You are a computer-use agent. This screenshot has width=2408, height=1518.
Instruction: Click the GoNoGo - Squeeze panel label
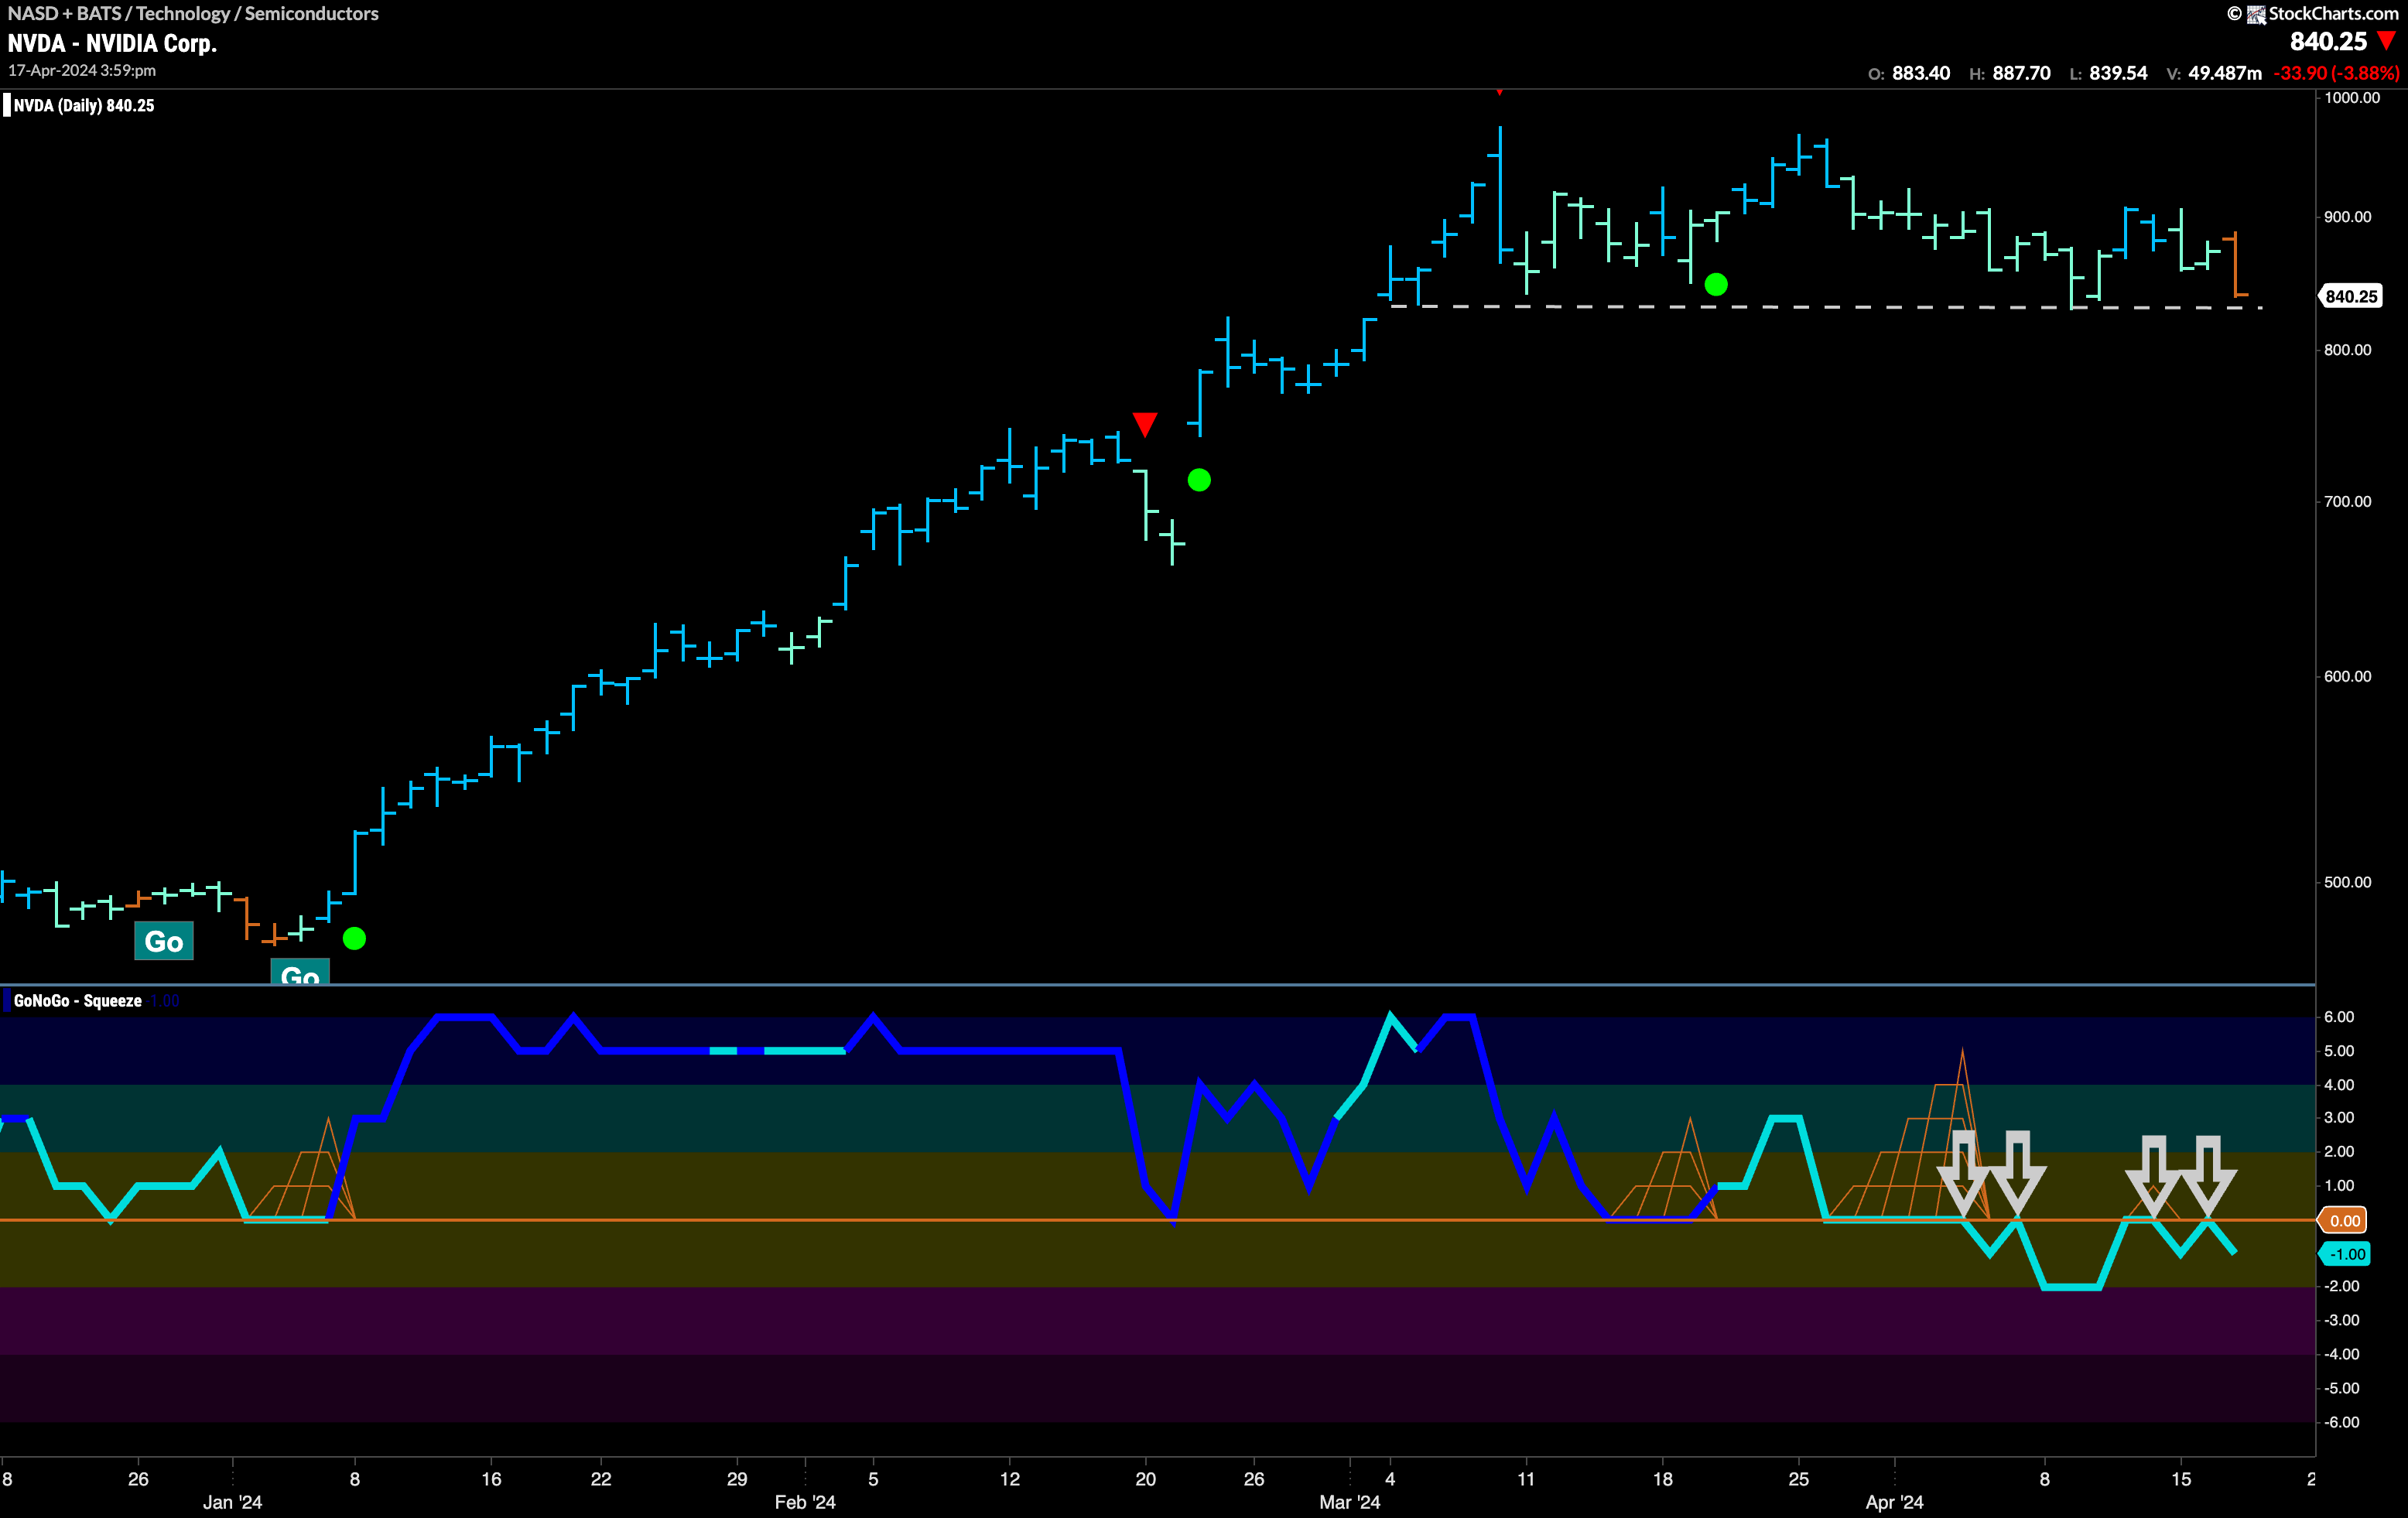[78, 1000]
